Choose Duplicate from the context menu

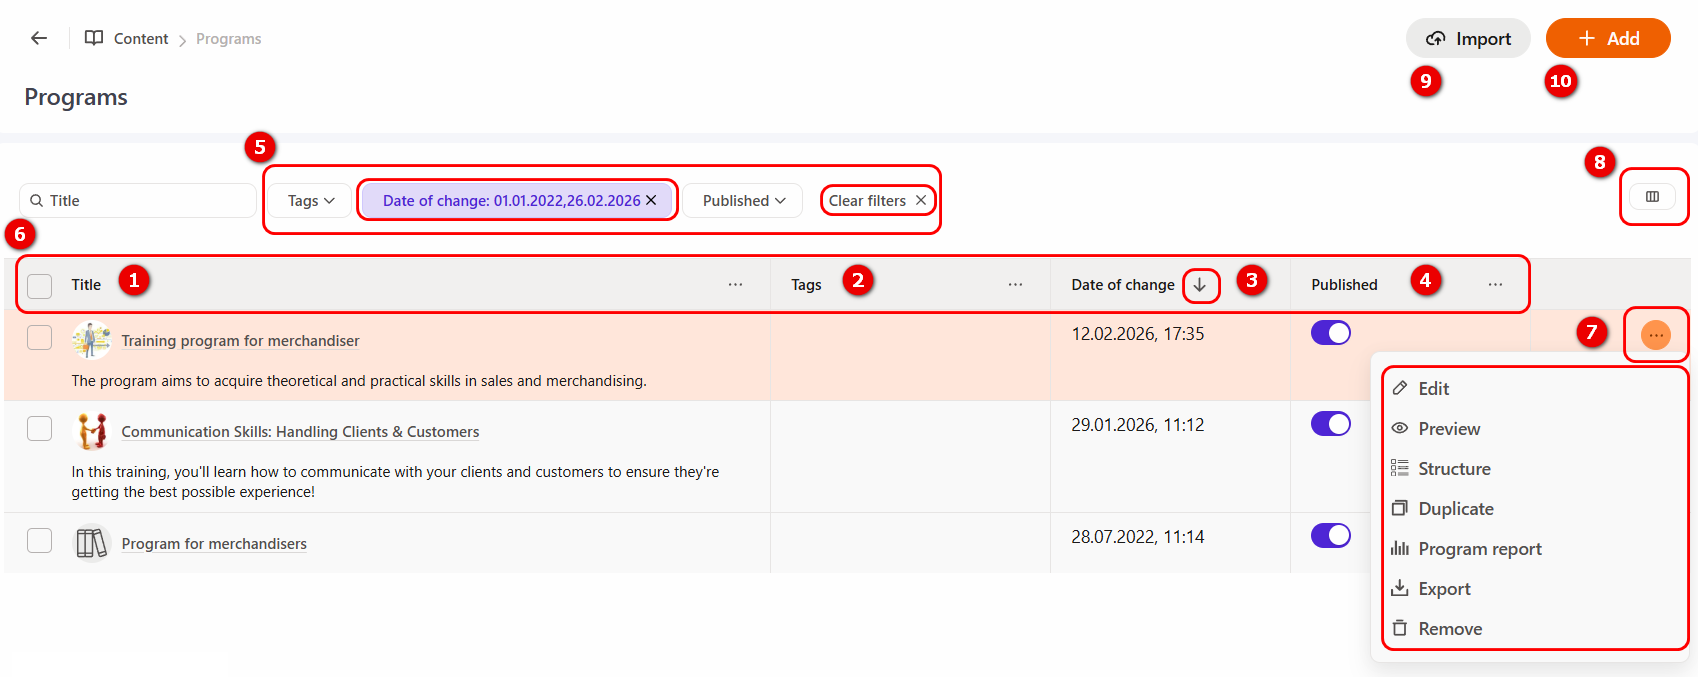pos(1455,509)
